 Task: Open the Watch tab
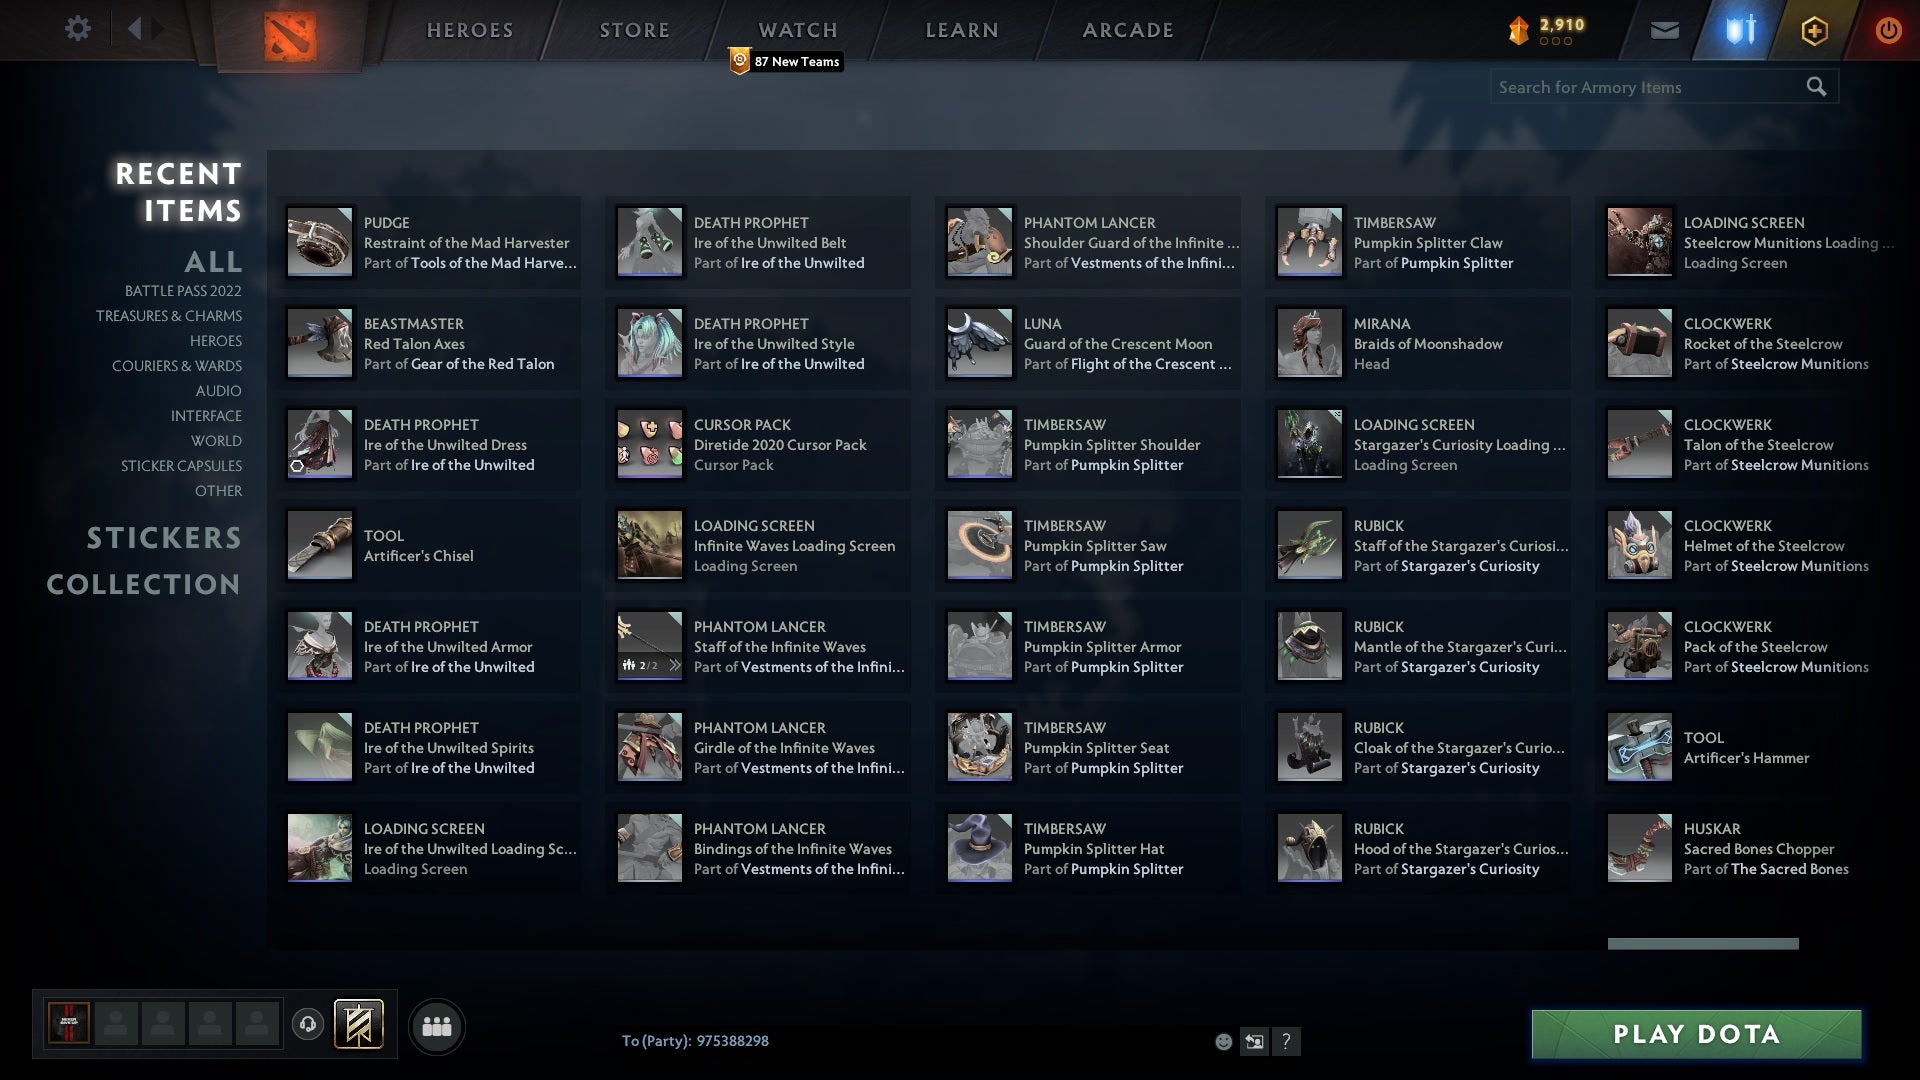[x=798, y=30]
